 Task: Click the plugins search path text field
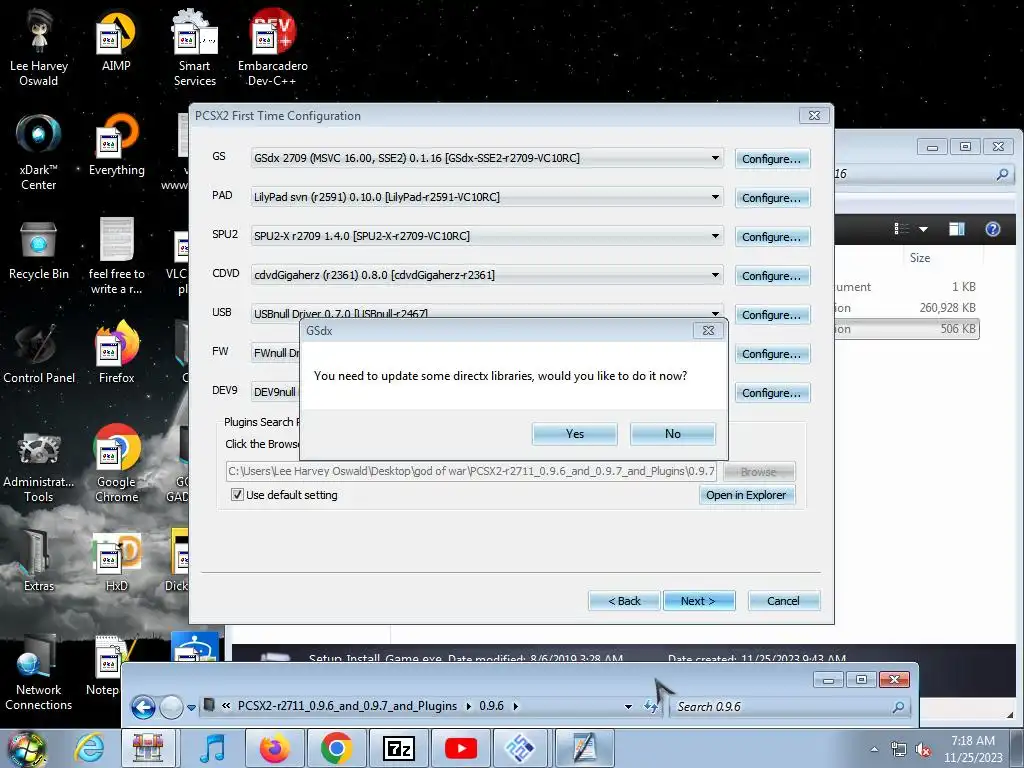[x=471, y=471]
